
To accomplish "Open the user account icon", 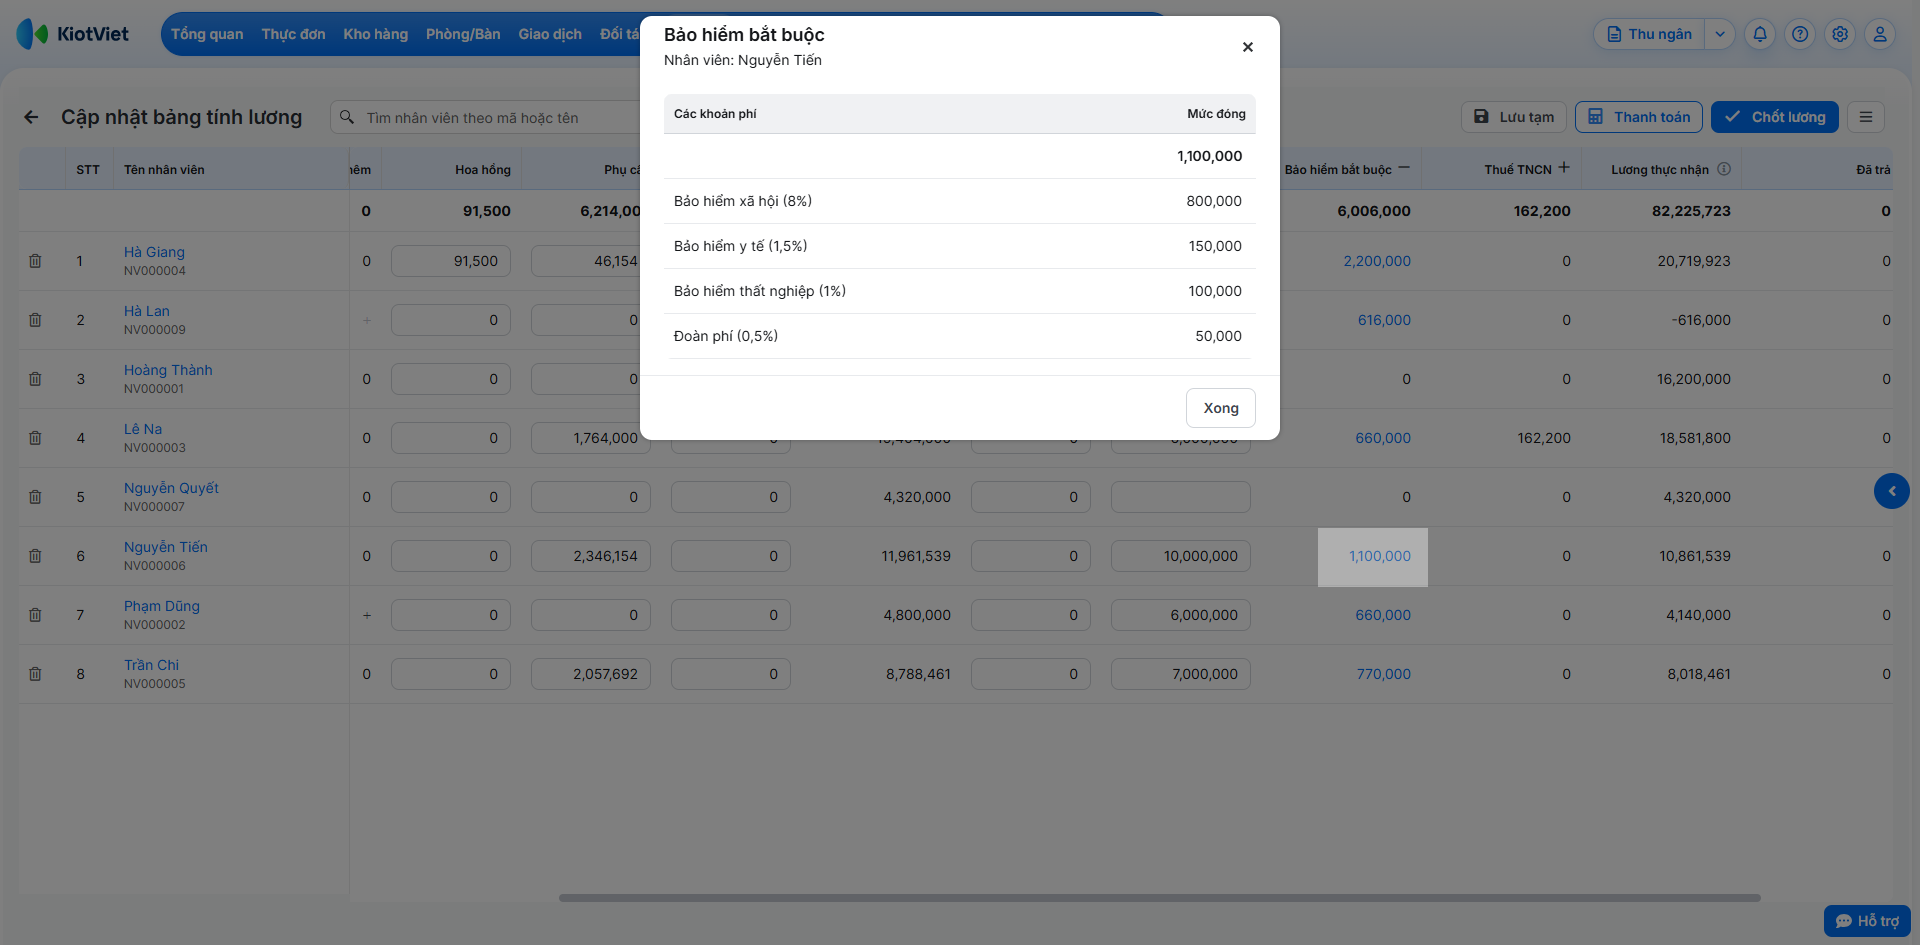I will [x=1880, y=34].
